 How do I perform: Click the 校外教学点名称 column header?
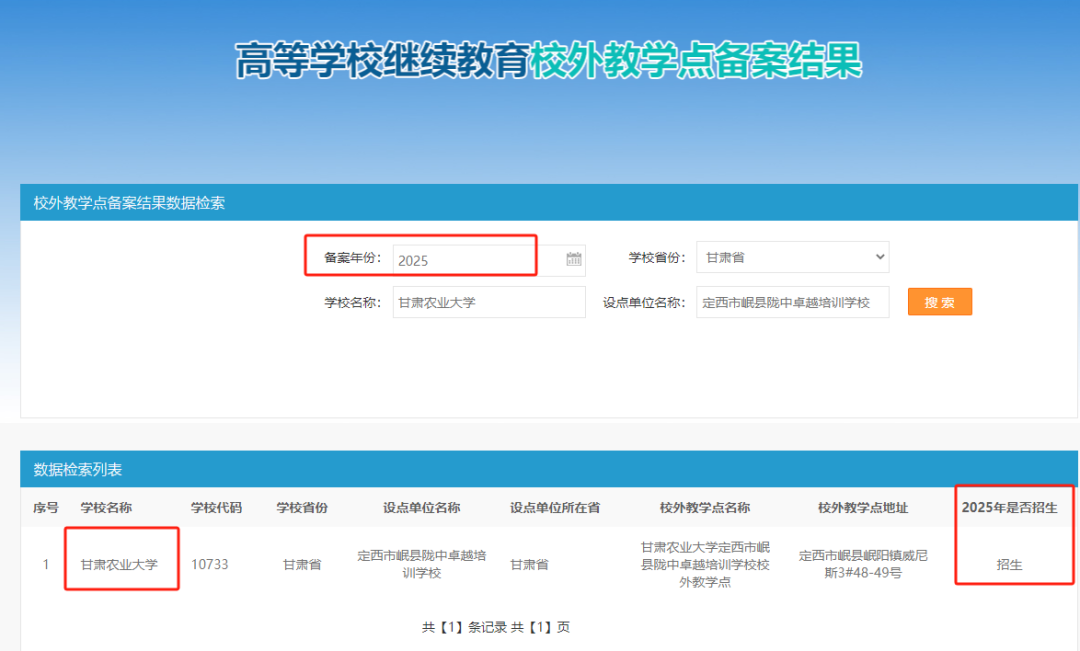pos(705,508)
